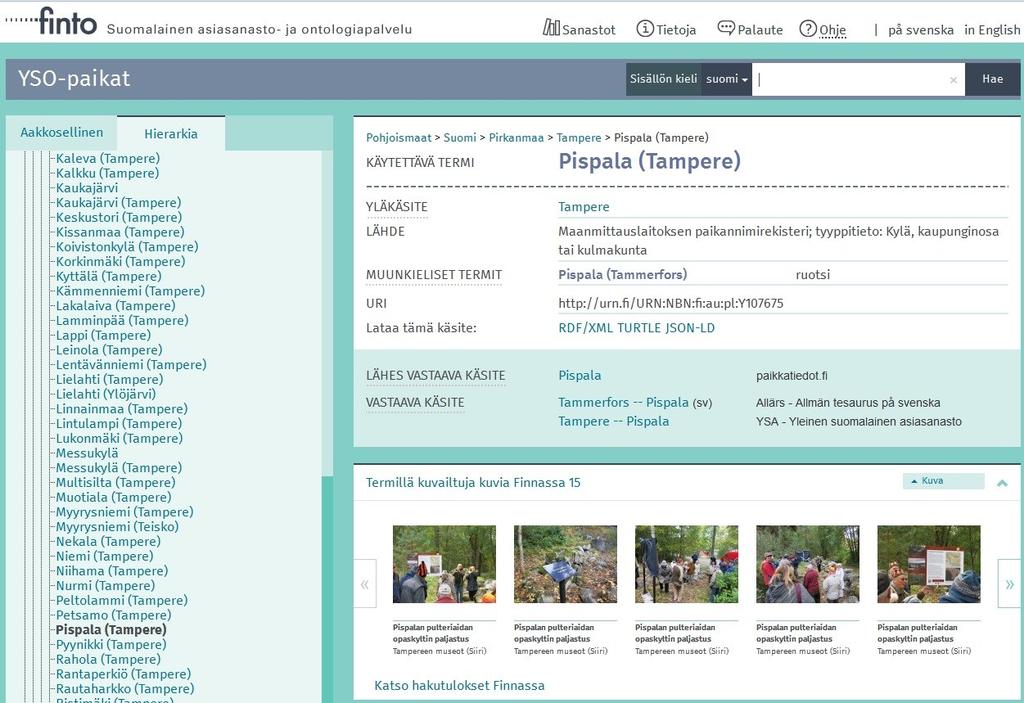1024x703 pixels.
Task: Download concept as JSON-LD
Action: pos(690,328)
